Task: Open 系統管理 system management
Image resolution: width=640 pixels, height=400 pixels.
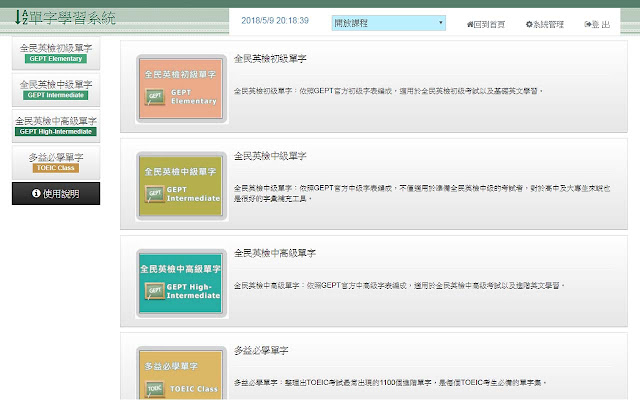Action: (x=544, y=24)
